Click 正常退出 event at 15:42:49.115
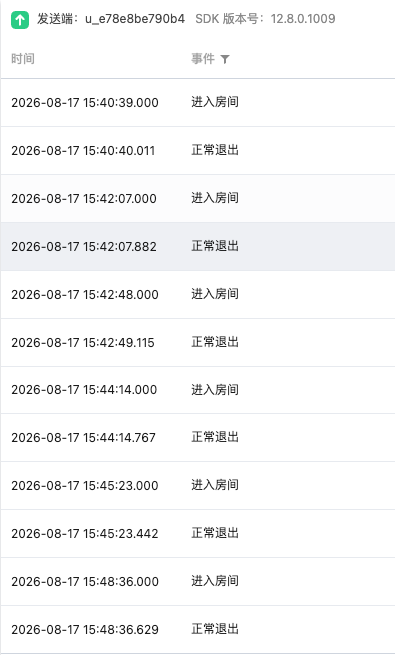This screenshot has height=655, width=395. 215,342
